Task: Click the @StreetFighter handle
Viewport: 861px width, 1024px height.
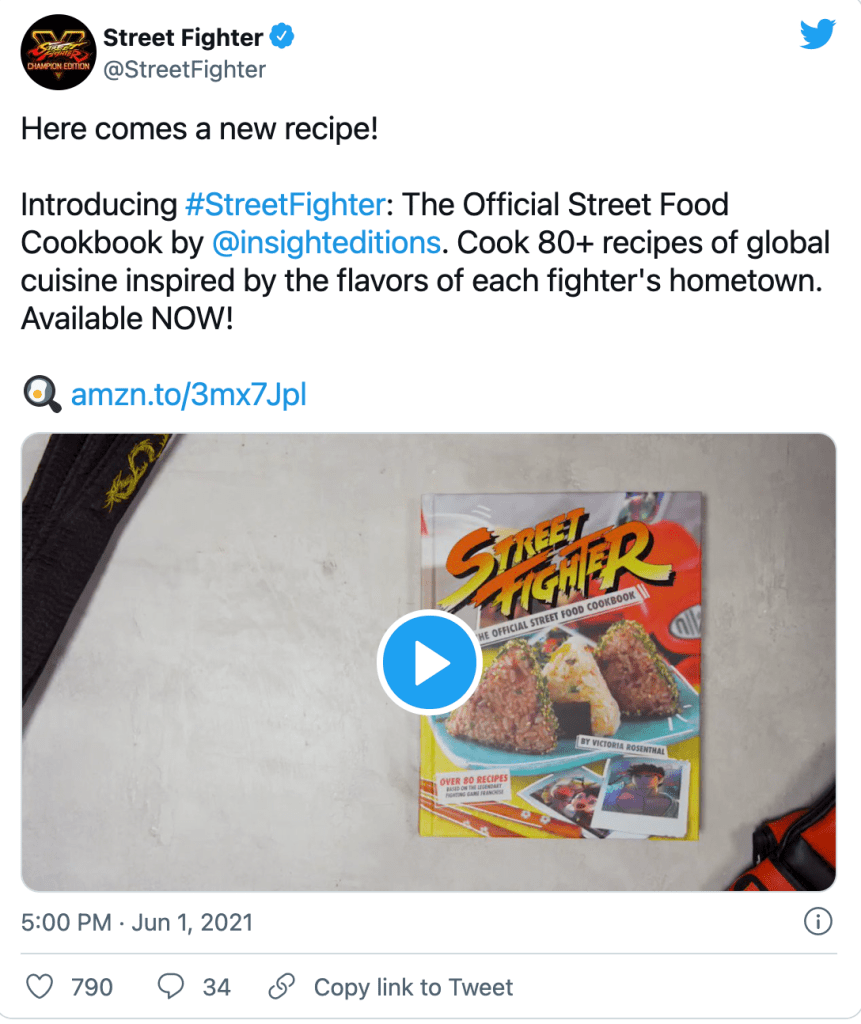Action: 185,69
